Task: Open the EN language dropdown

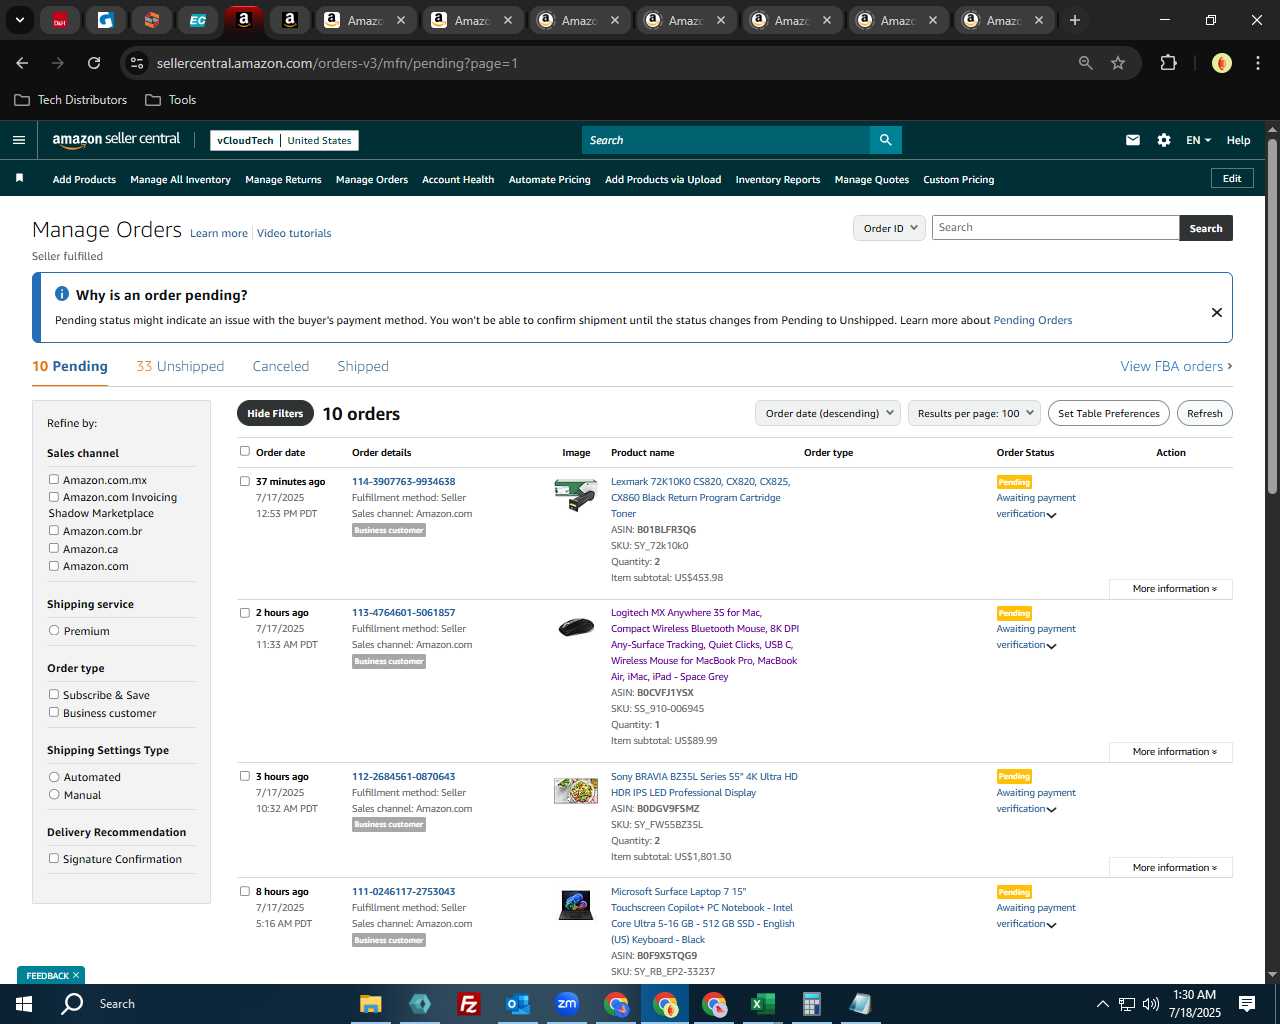Action: click(x=1198, y=140)
